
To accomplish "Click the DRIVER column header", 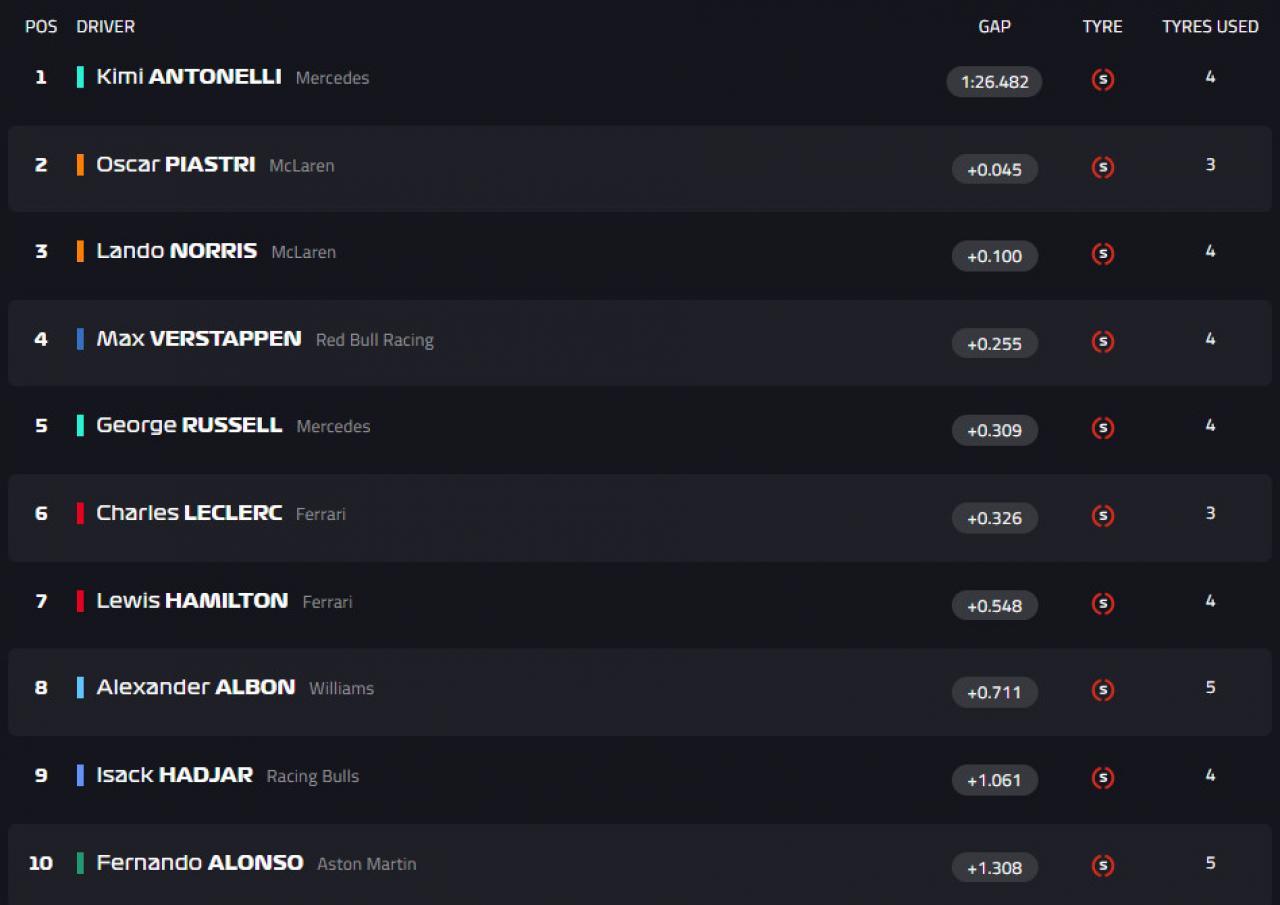I will point(105,27).
